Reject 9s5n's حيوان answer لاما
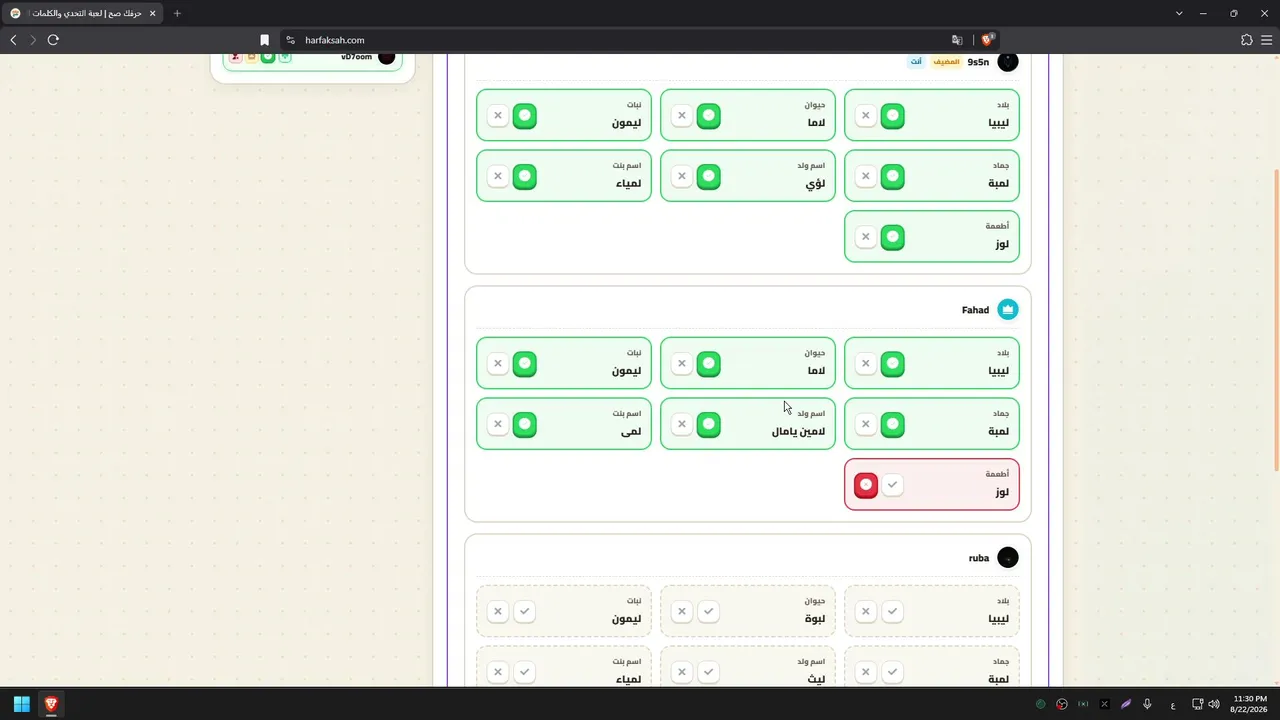The height and width of the screenshot is (720, 1280). coord(682,116)
